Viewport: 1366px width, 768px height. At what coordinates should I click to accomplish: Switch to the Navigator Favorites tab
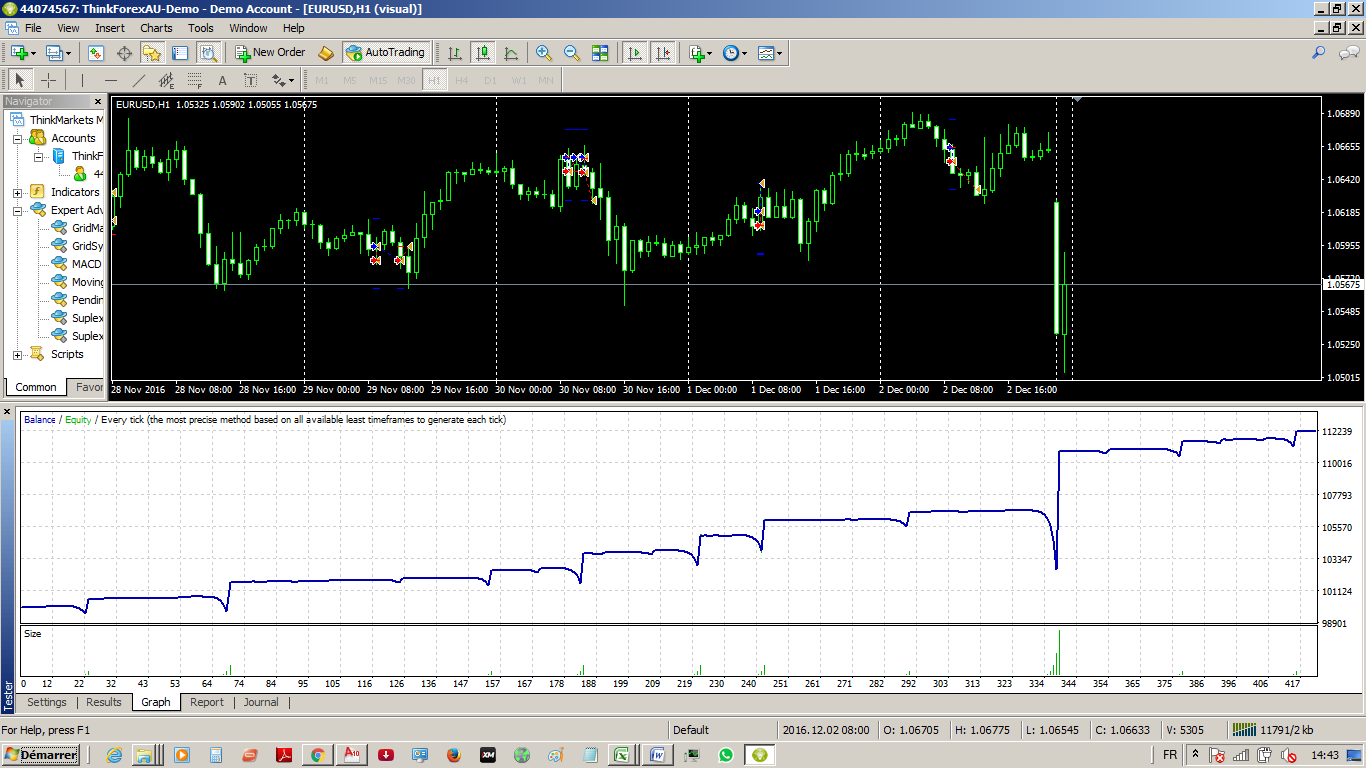(x=88, y=387)
